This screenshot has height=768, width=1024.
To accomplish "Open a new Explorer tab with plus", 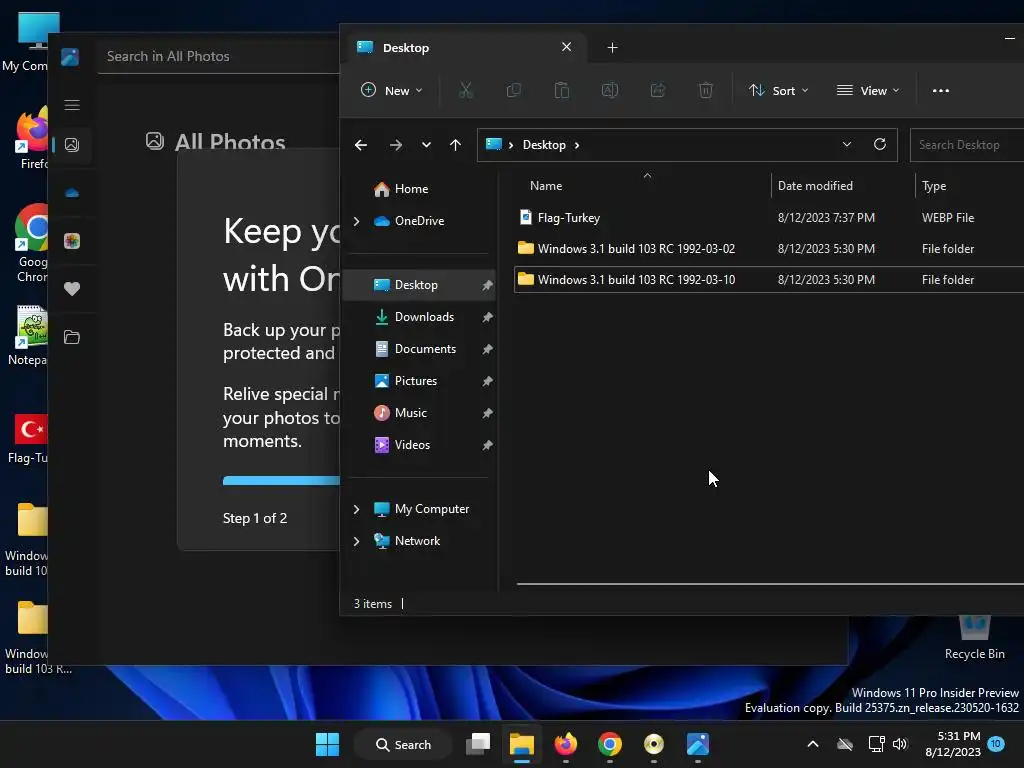I will 612,48.
